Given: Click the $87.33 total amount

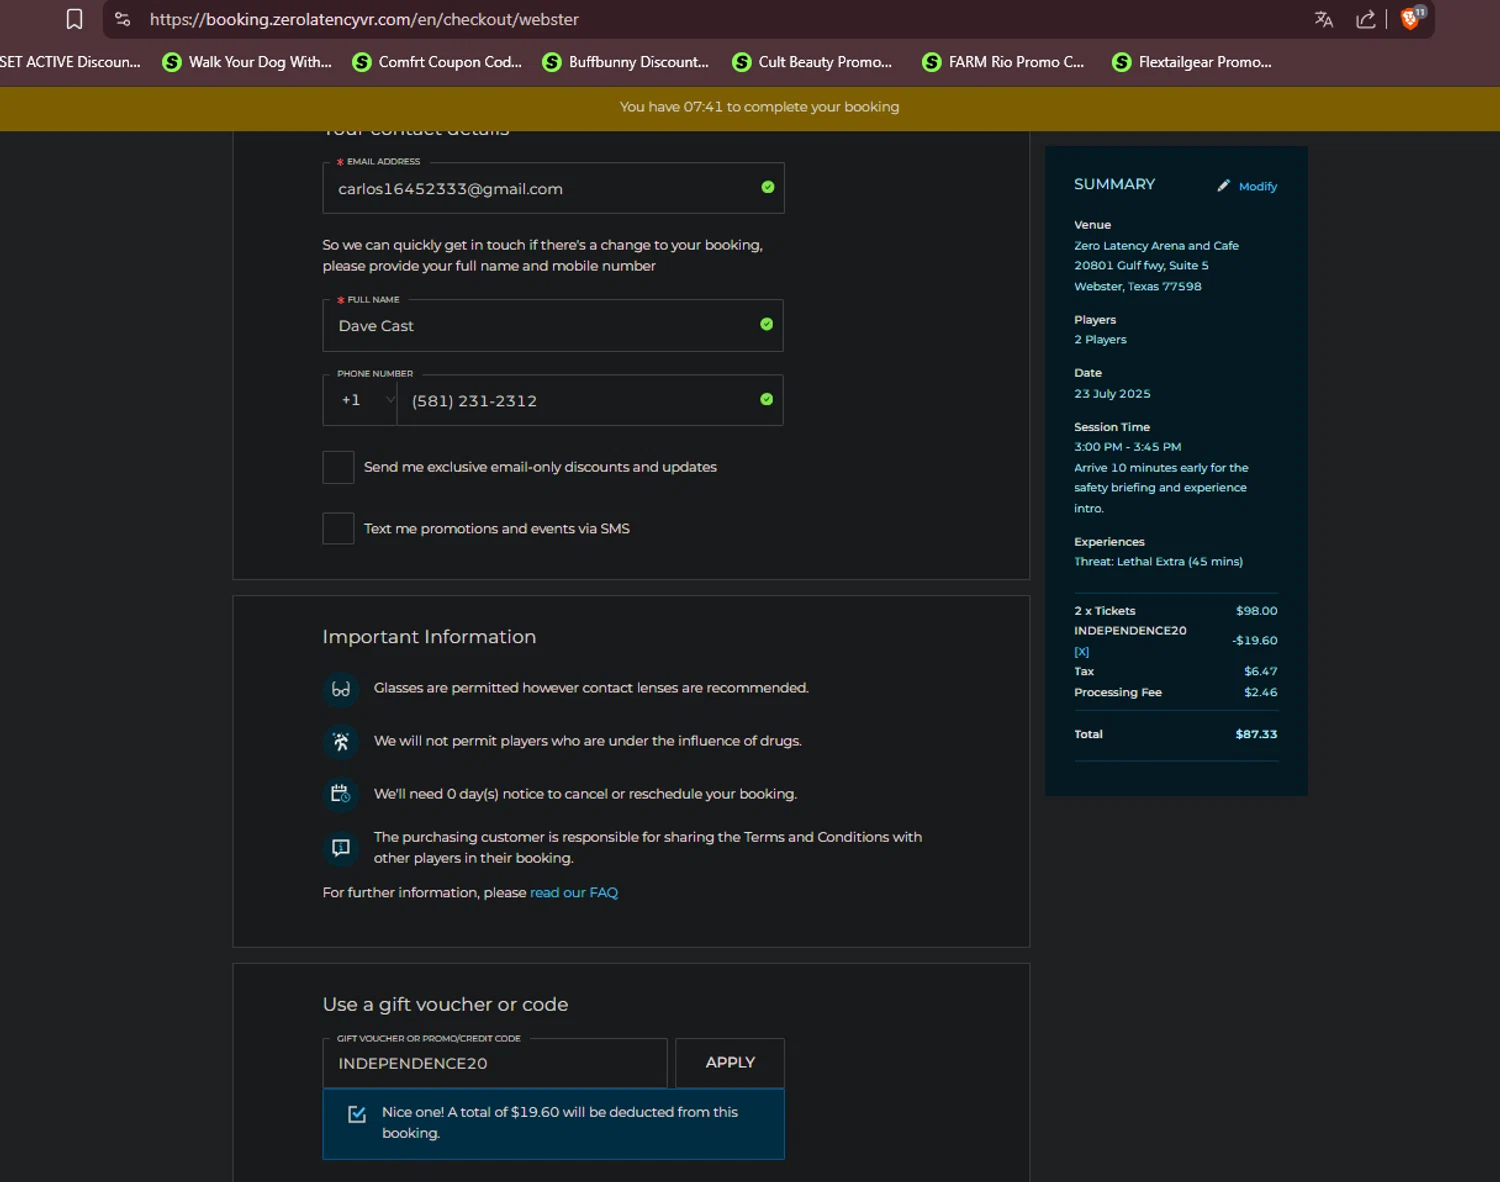Looking at the screenshot, I should pyautogui.click(x=1256, y=734).
